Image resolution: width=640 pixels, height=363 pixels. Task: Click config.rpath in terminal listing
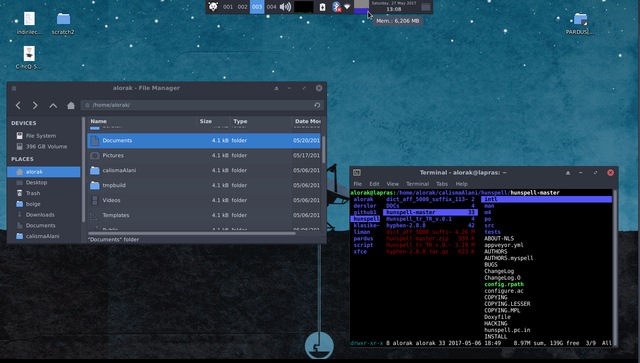[x=504, y=284]
